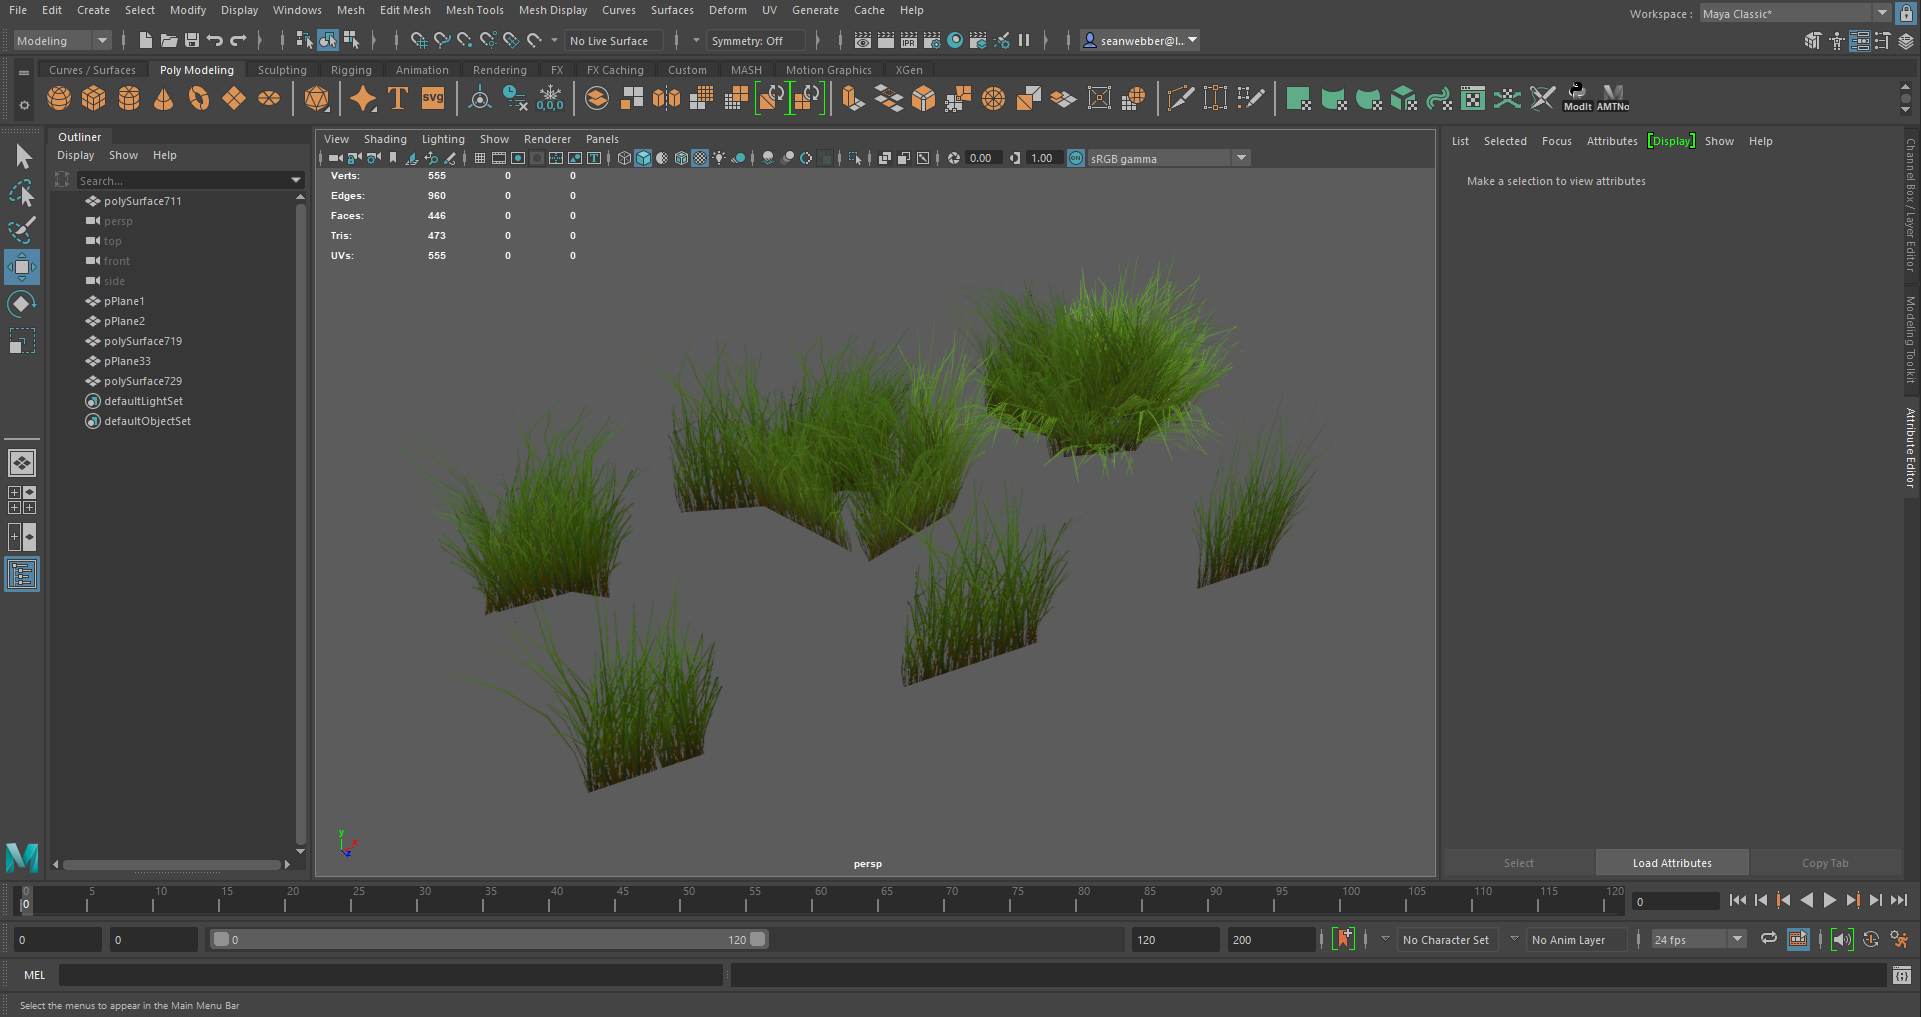Viewport: 1921px width, 1017px height.
Task: Open the Mesh Tools menu
Action: [474, 10]
